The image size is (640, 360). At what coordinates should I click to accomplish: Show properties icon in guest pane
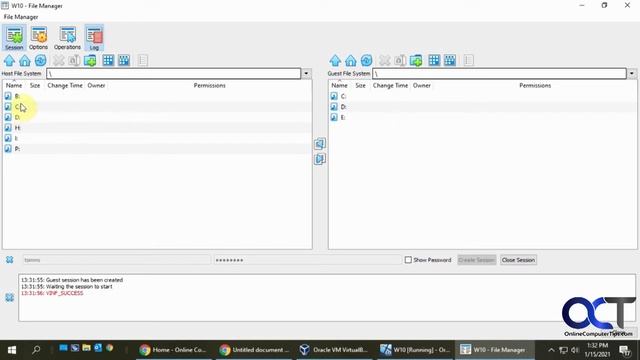[469, 60]
